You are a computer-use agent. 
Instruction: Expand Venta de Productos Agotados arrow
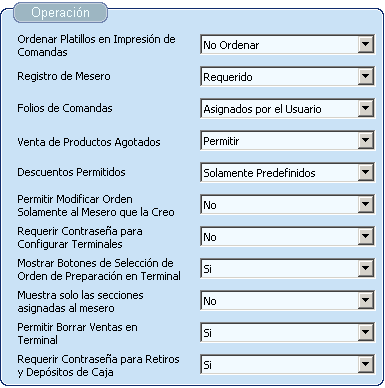pos(365,140)
